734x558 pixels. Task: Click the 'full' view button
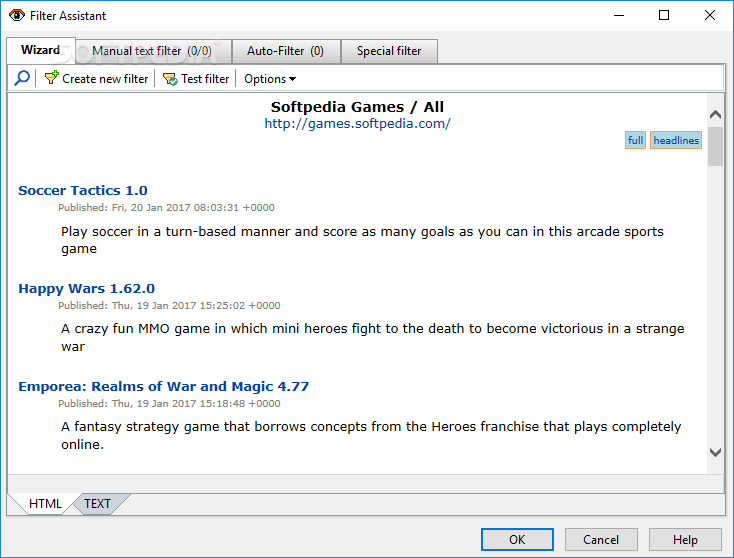coord(635,140)
